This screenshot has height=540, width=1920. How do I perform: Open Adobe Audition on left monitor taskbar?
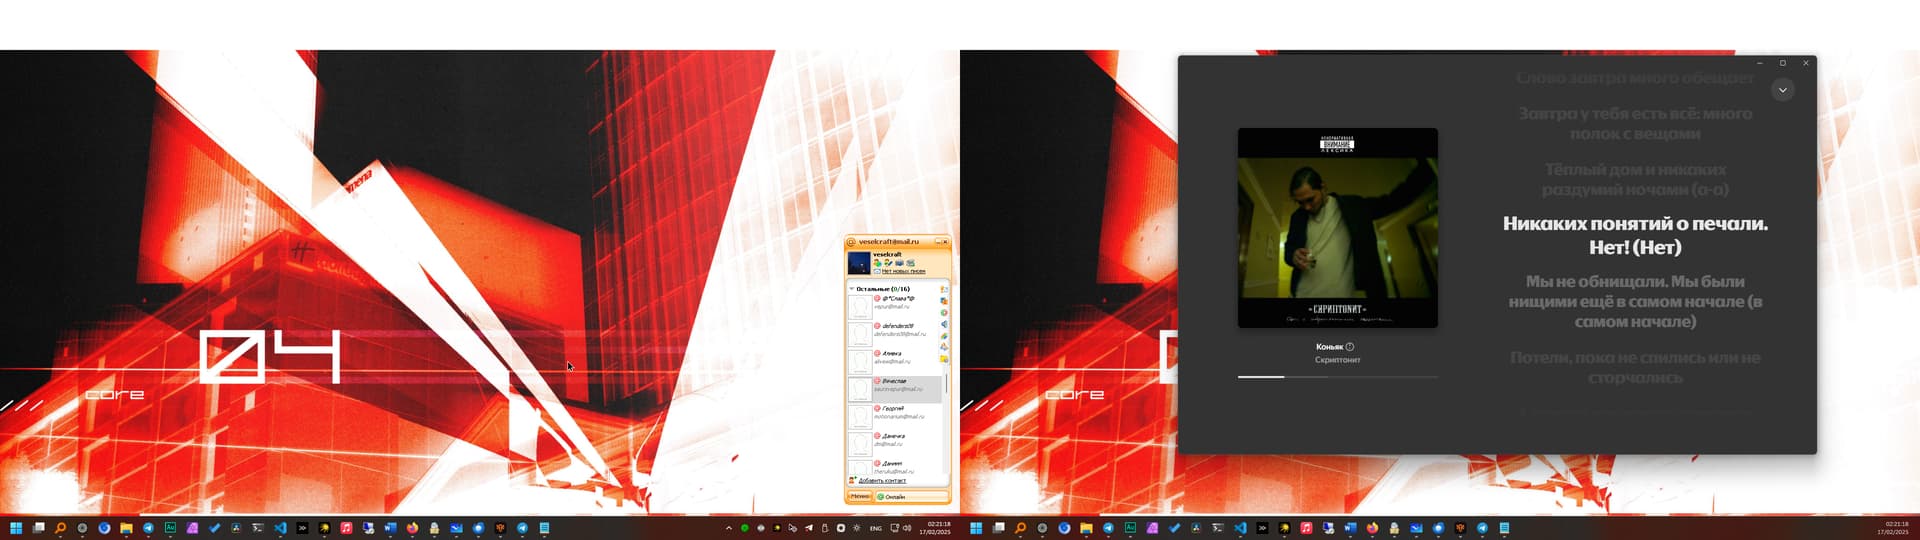[x=170, y=528]
